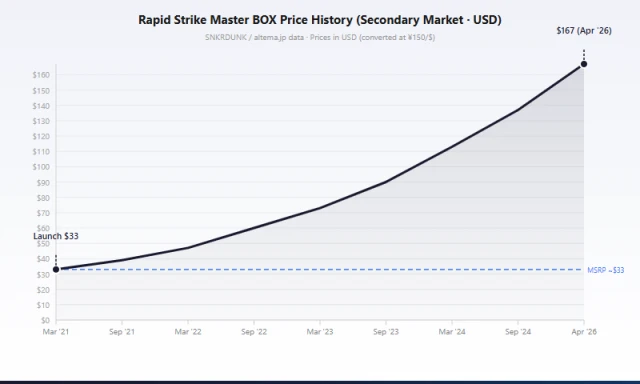Click the 'MSRP ~$33' reference line label
The width and height of the screenshot is (640, 384).
(x=606, y=270)
